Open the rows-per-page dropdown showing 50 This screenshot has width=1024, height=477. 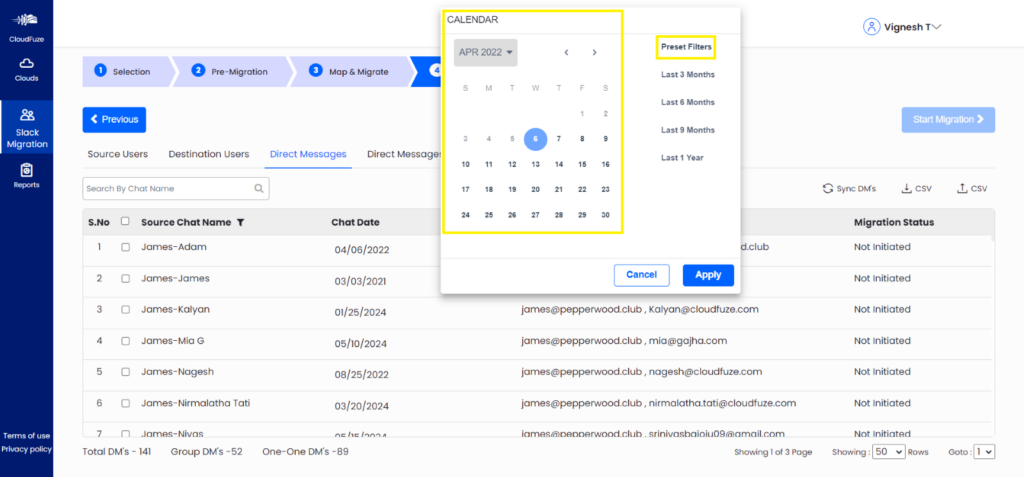(889, 452)
